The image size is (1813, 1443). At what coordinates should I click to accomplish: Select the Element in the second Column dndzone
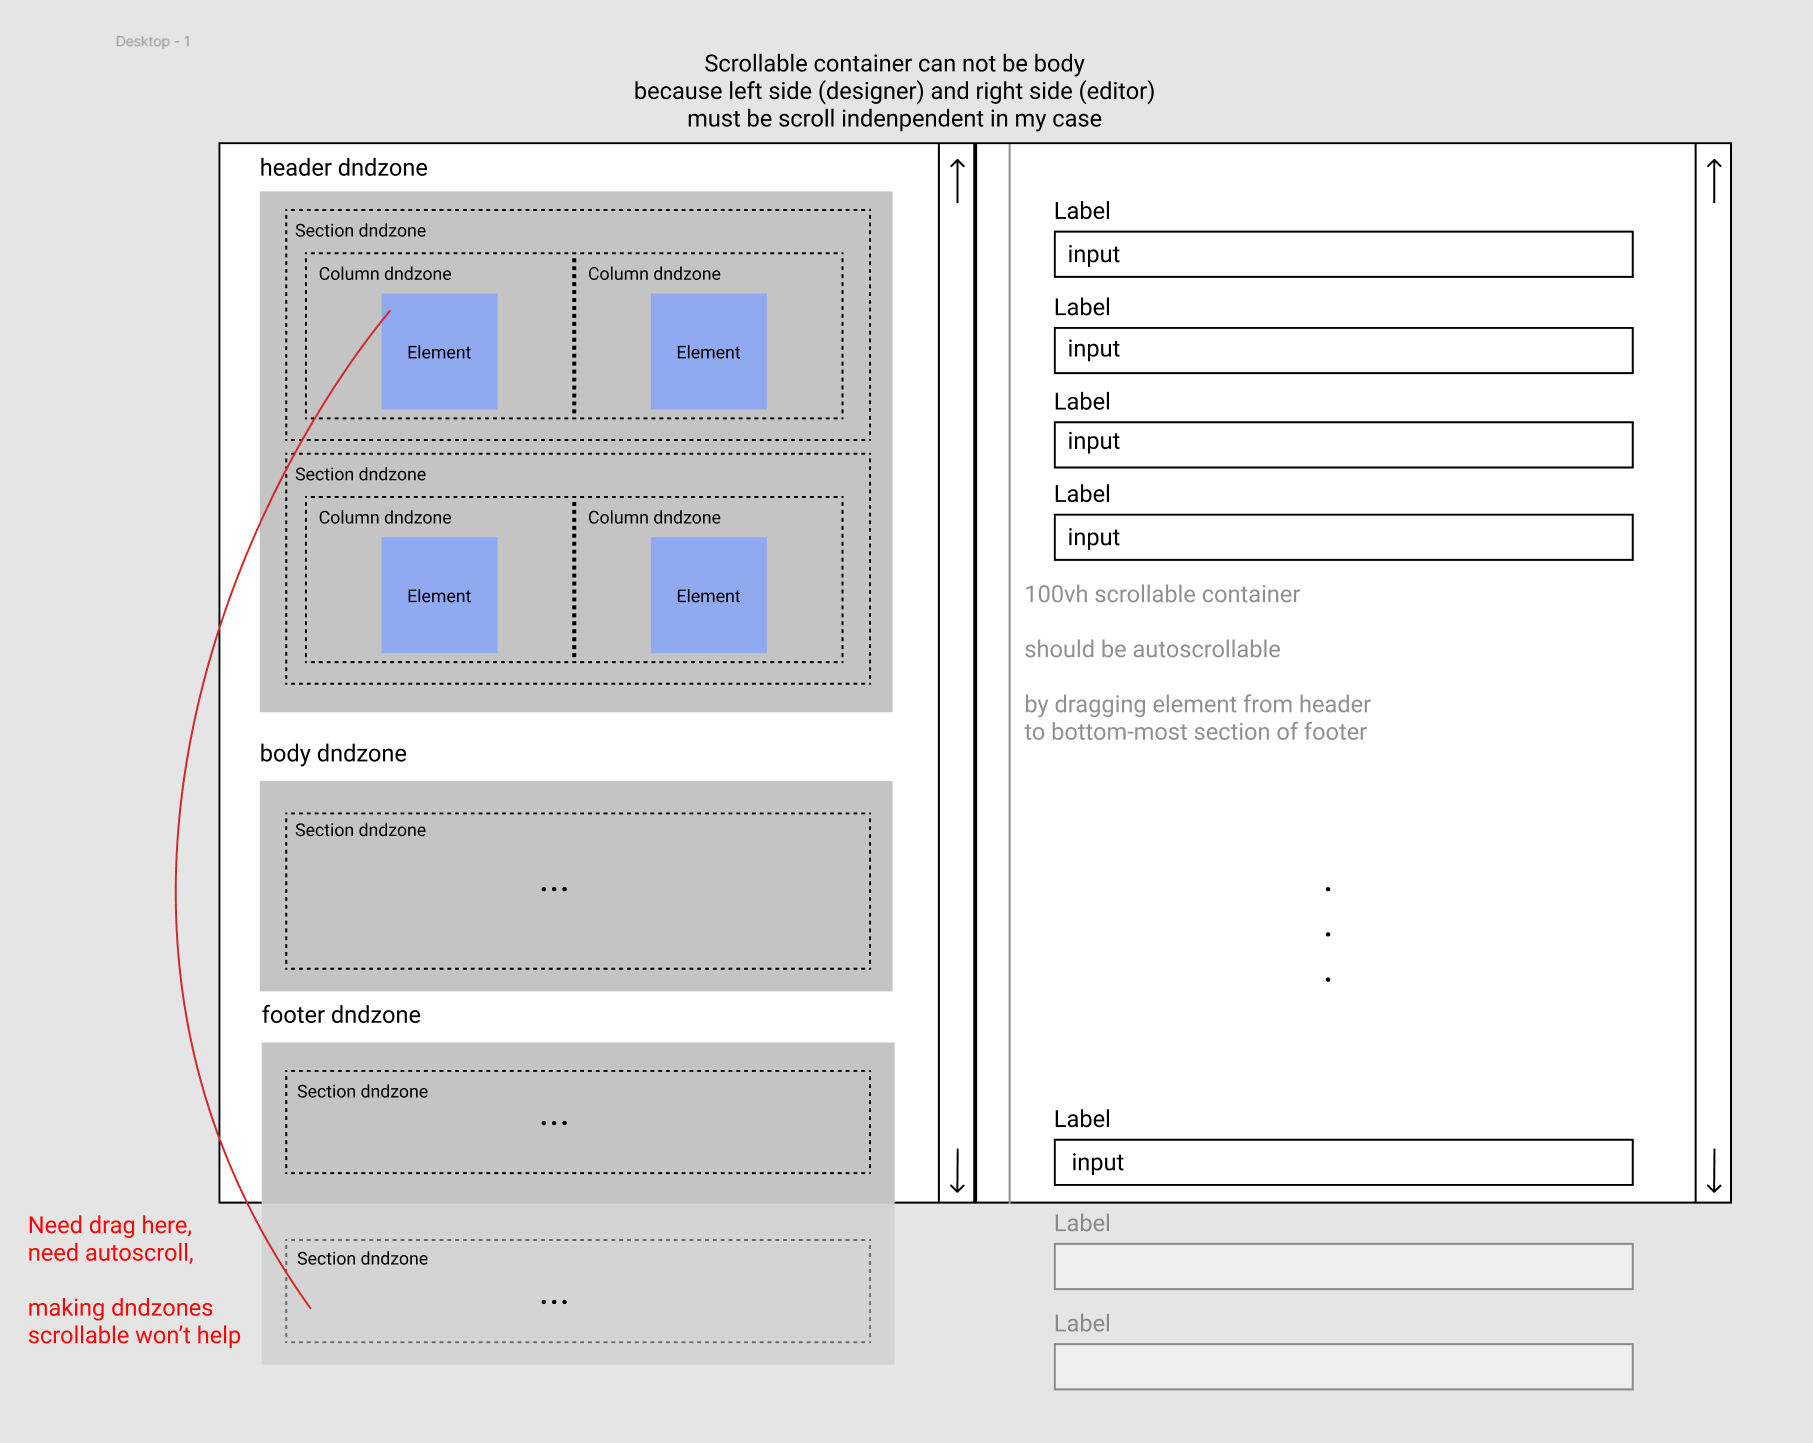coord(708,352)
